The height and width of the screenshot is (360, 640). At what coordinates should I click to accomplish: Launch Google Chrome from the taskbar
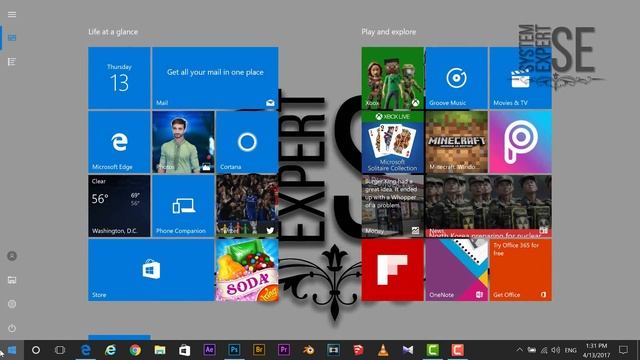click(135, 350)
